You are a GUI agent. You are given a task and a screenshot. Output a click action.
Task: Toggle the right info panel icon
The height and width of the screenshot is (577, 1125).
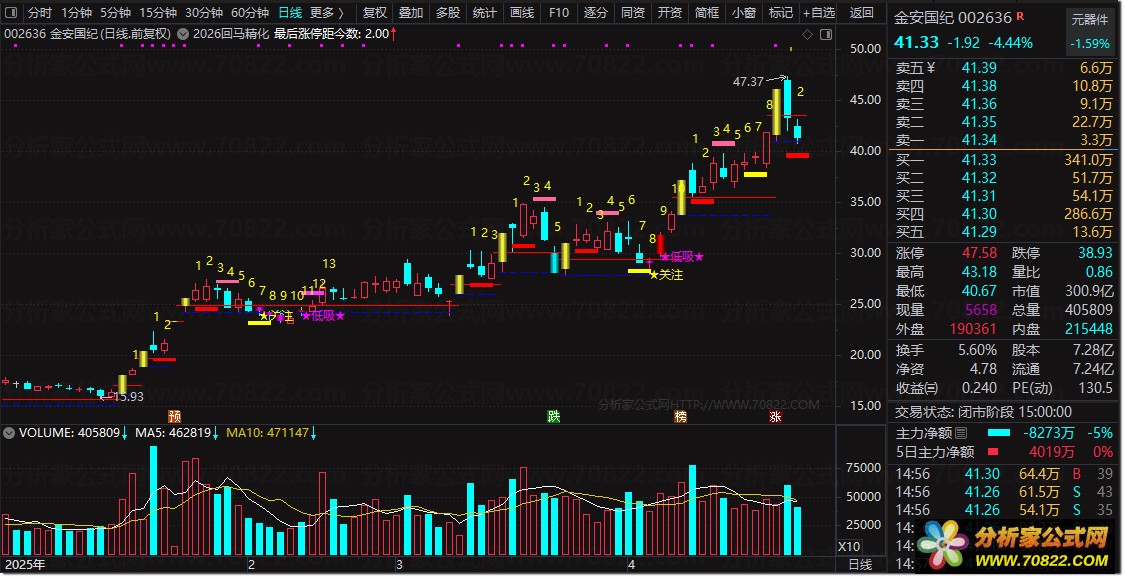(x=826, y=34)
